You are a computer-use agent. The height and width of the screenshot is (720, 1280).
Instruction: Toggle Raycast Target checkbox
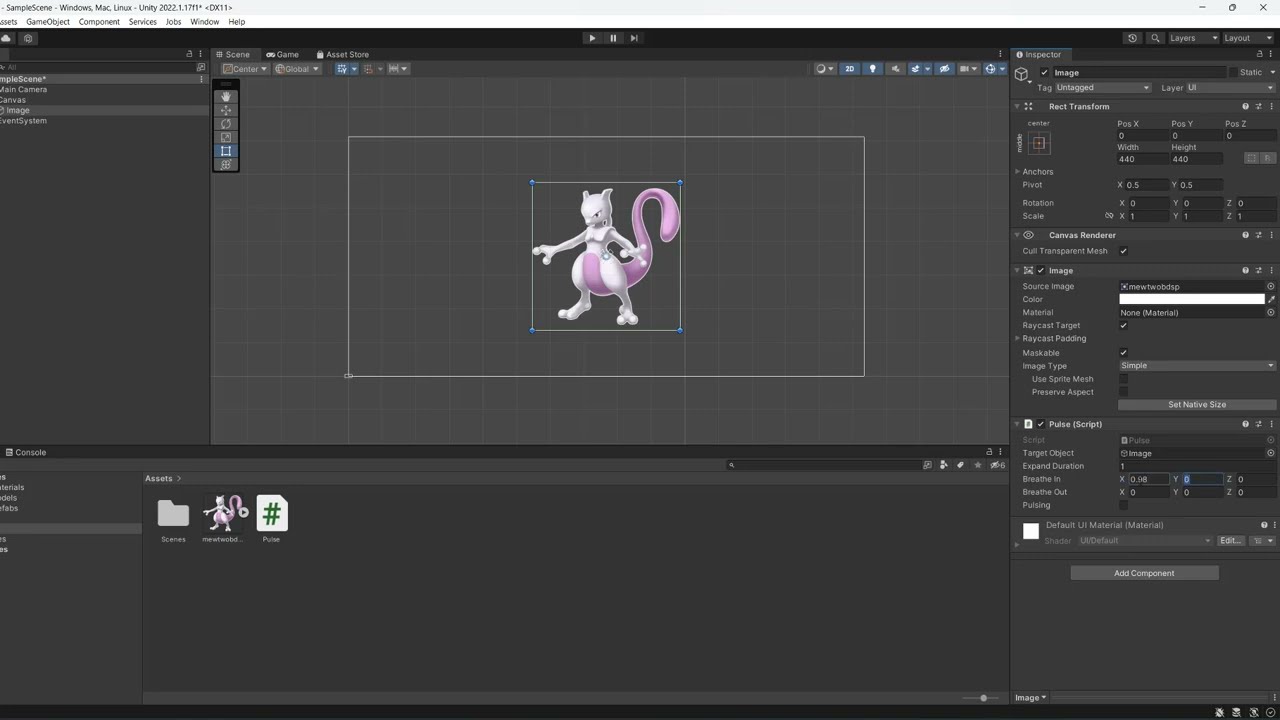pos(1123,325)
